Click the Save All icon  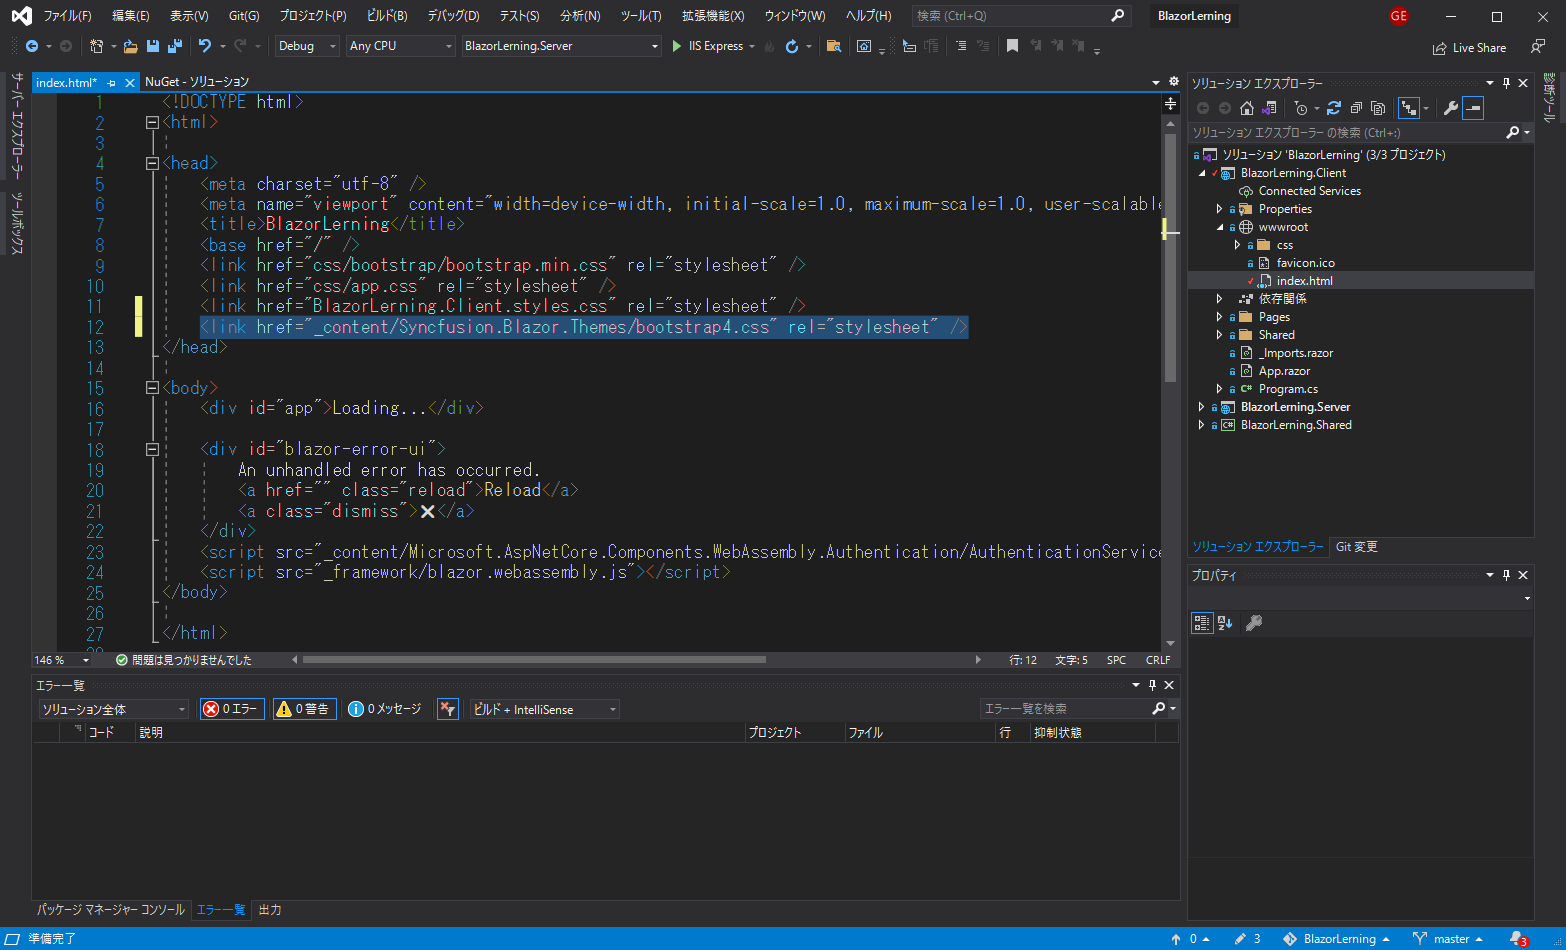175,46
